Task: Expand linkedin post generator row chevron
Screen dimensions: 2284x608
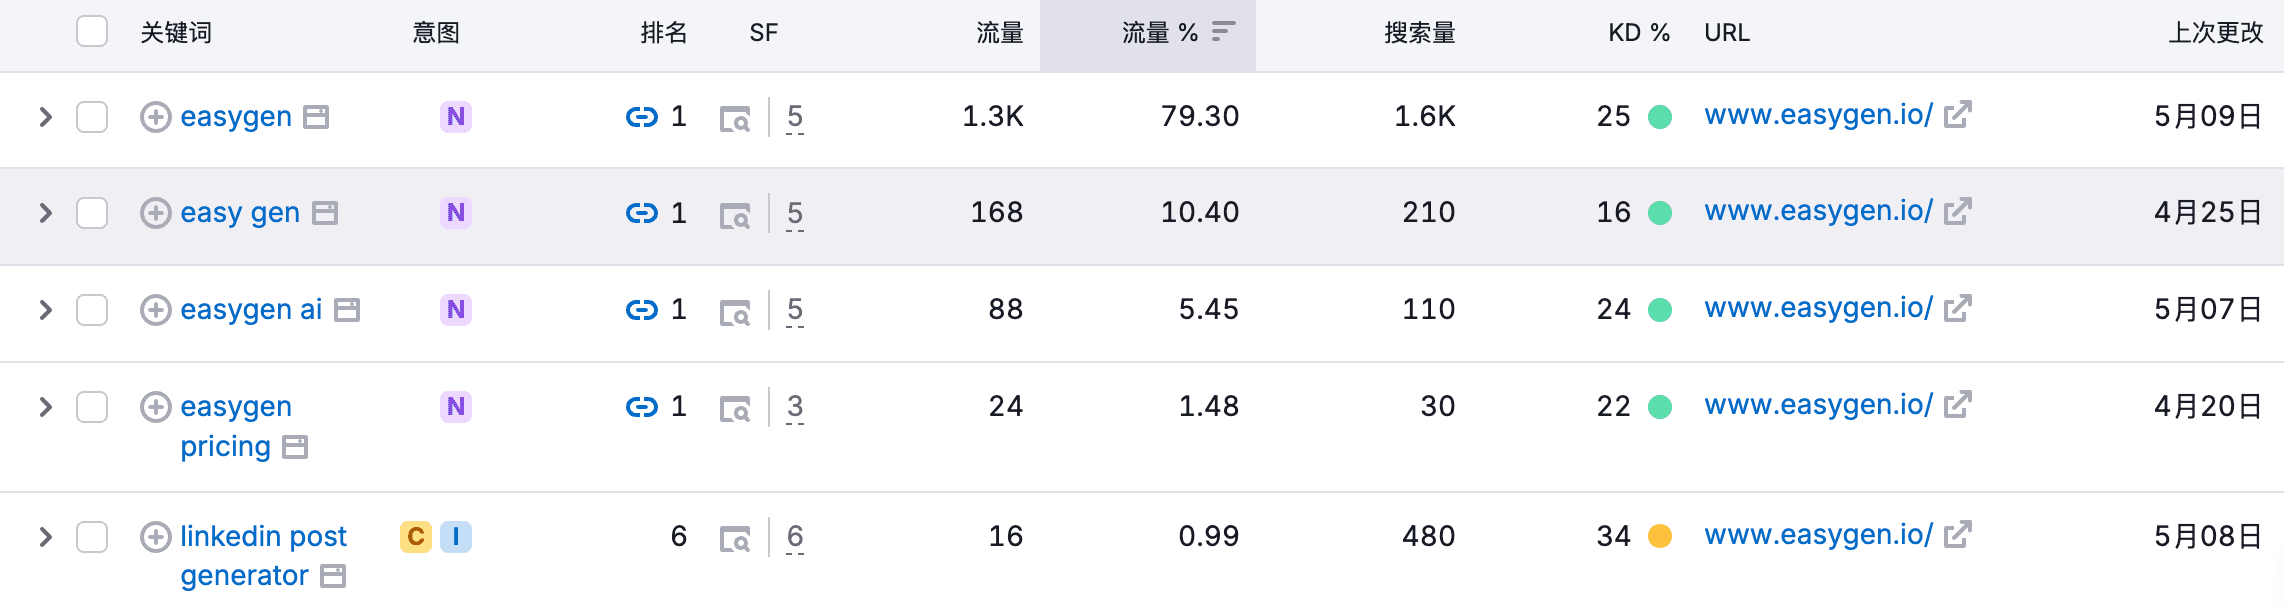Action: coord(45,537)
